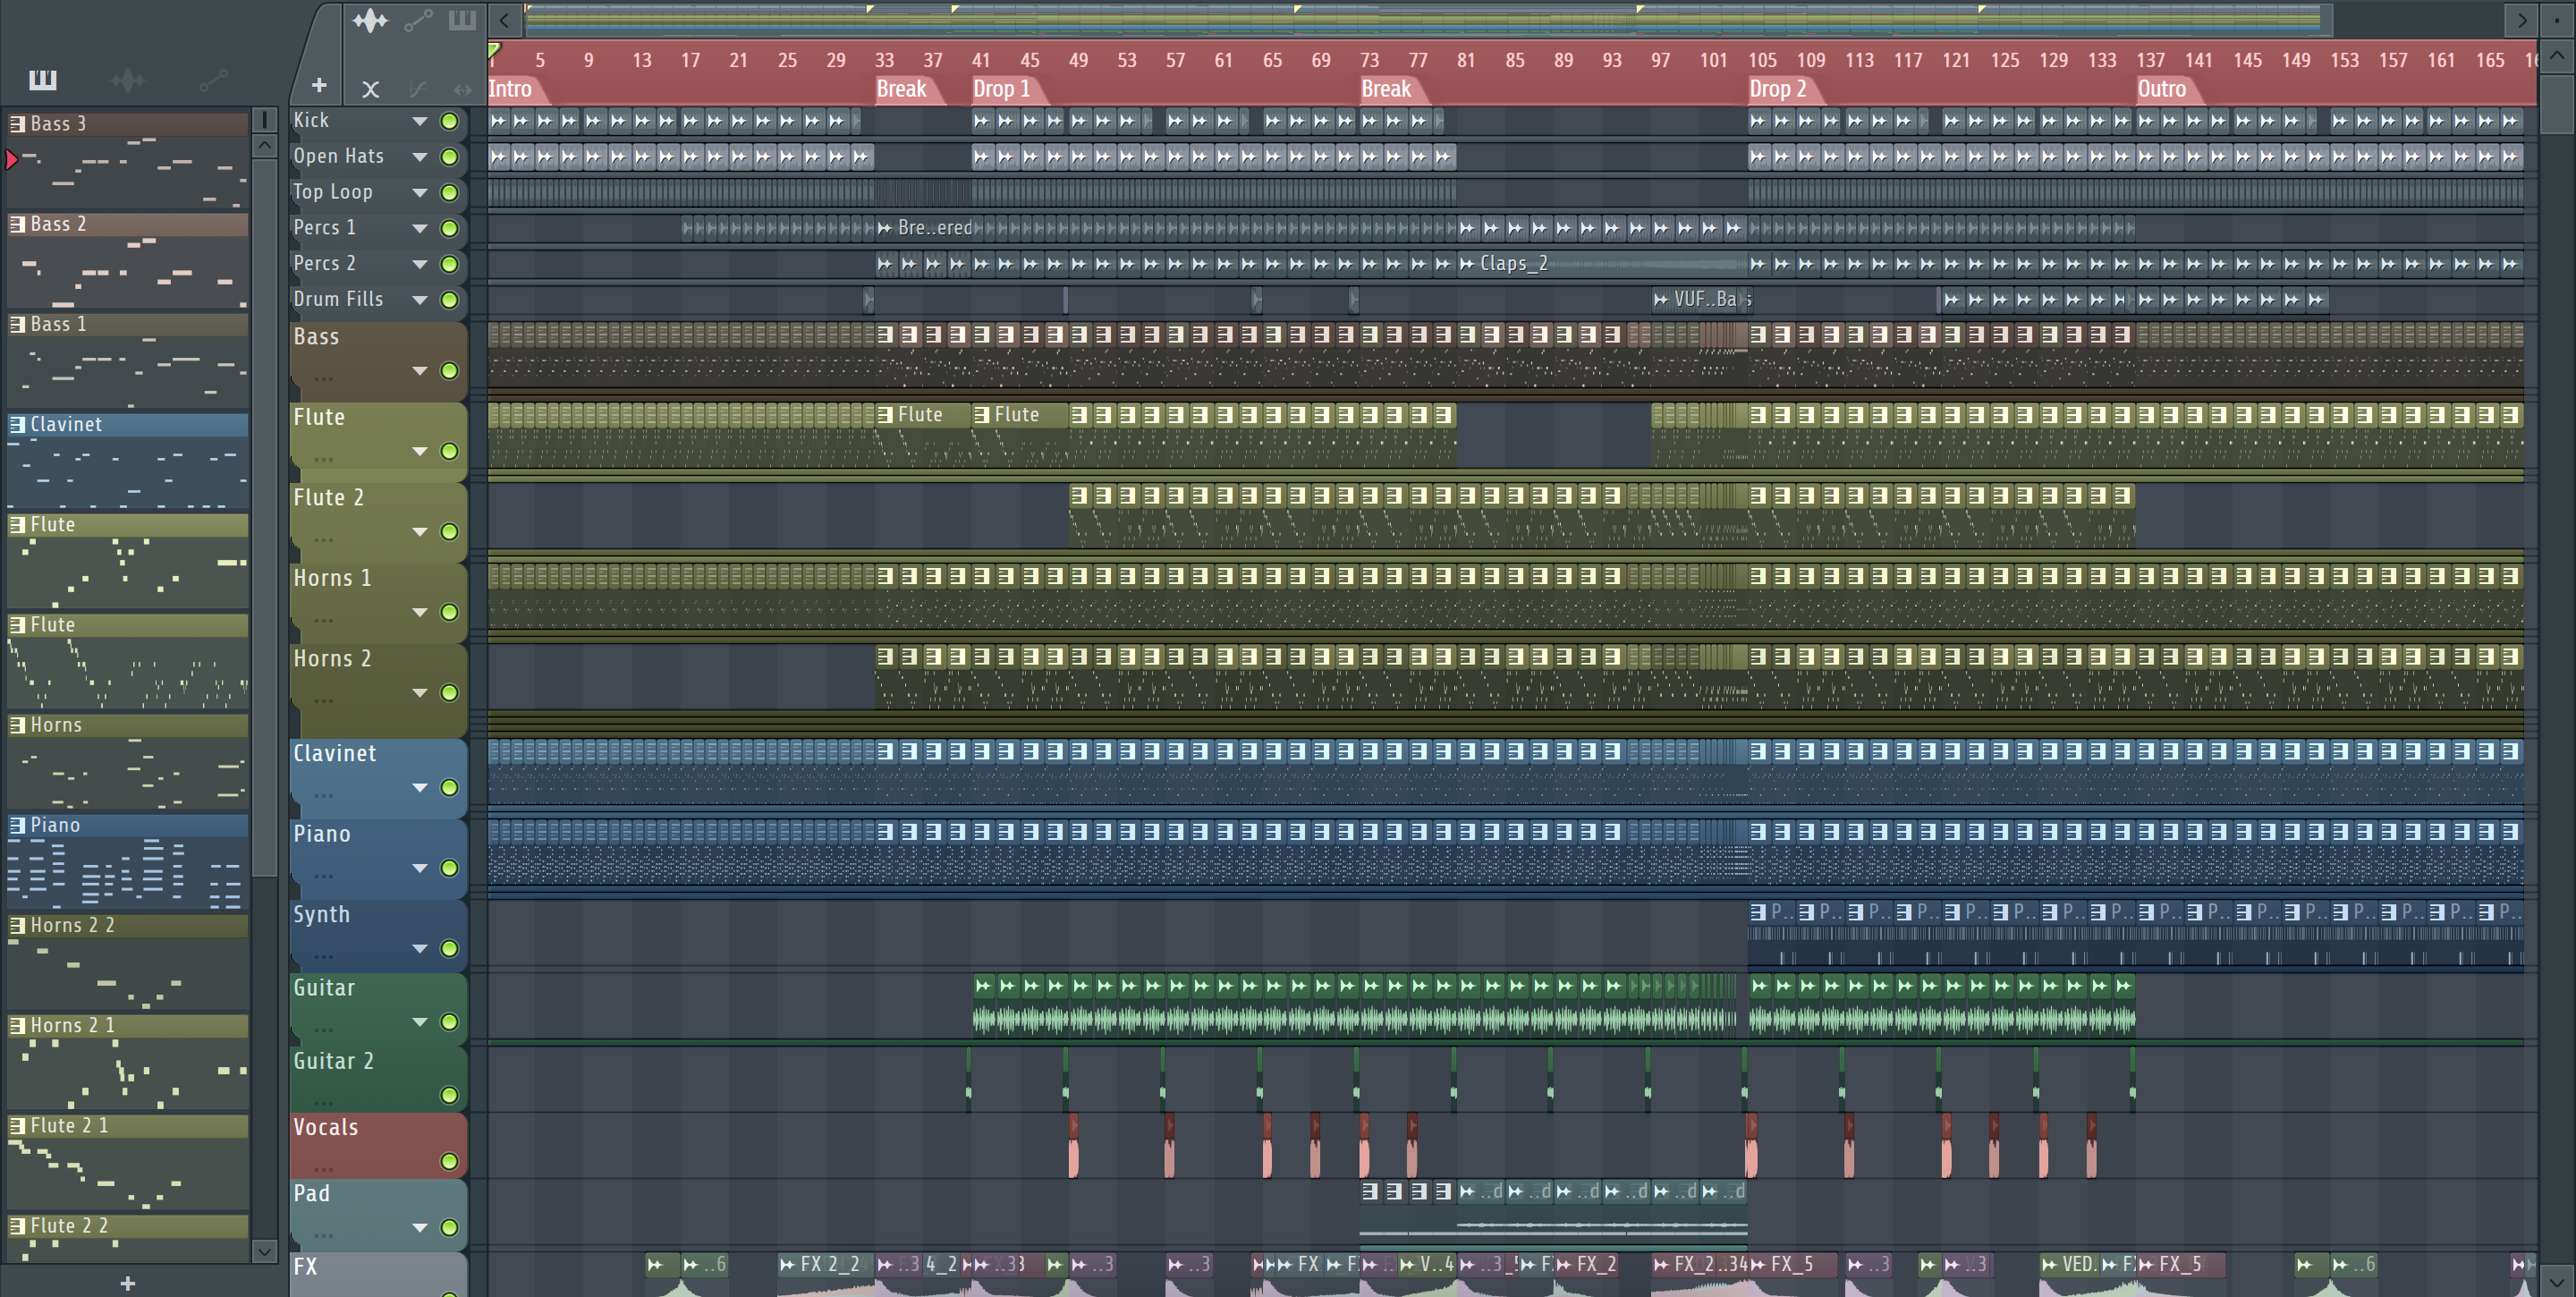This screenshot has height=1297, width=2576.
Task: Click the curve icon in playlist toolbar
Action: pyautogui.click(x=417, y=89)
